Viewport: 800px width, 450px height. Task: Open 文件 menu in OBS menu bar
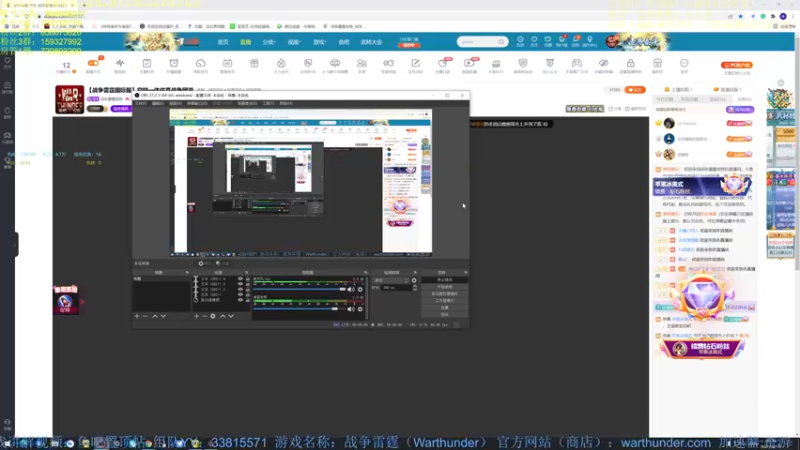(x=140, y=104)
